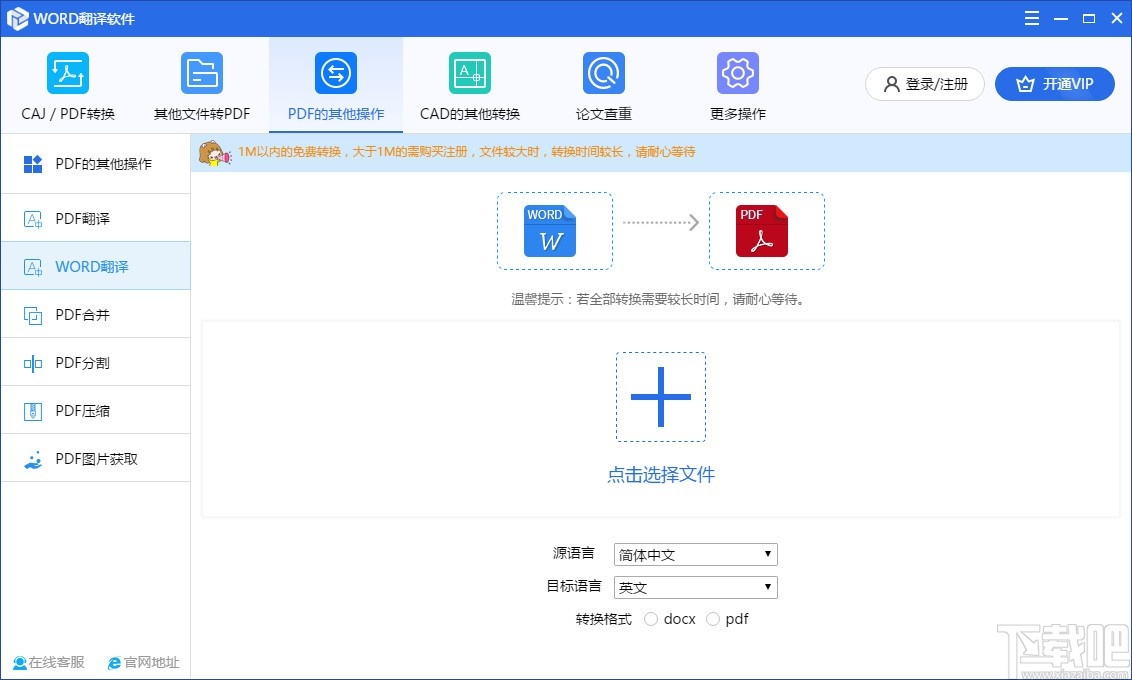
Task: Open the 目标语言 dropdown showing 英文
Action: click(695, 587)
